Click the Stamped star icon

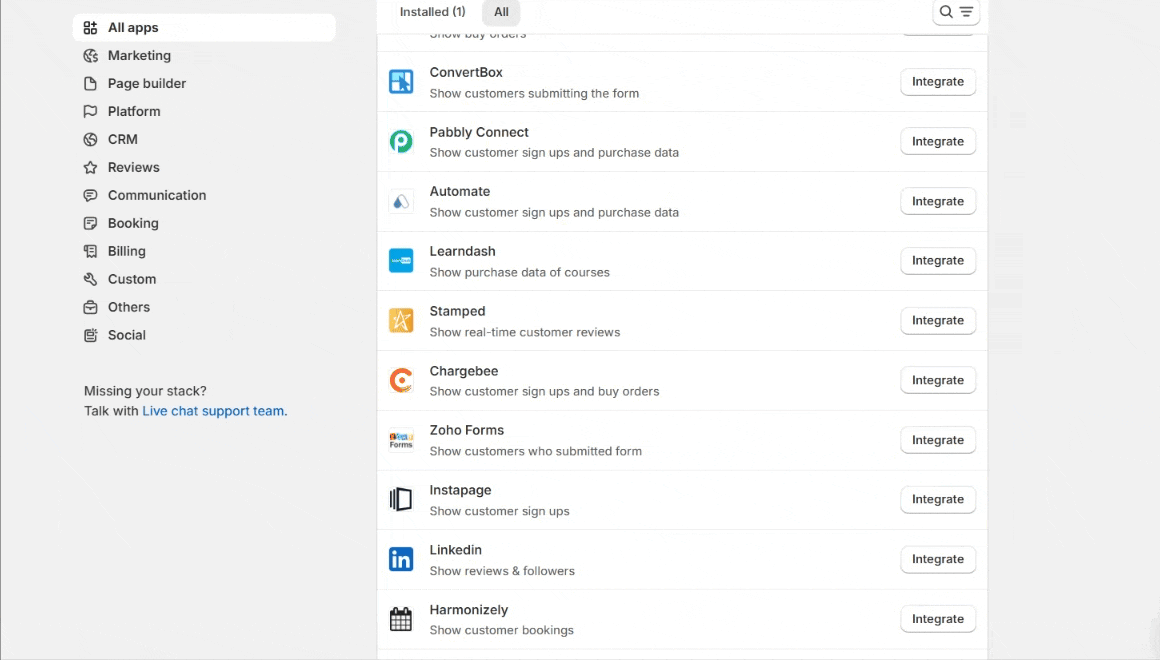[x=401, y=321]
